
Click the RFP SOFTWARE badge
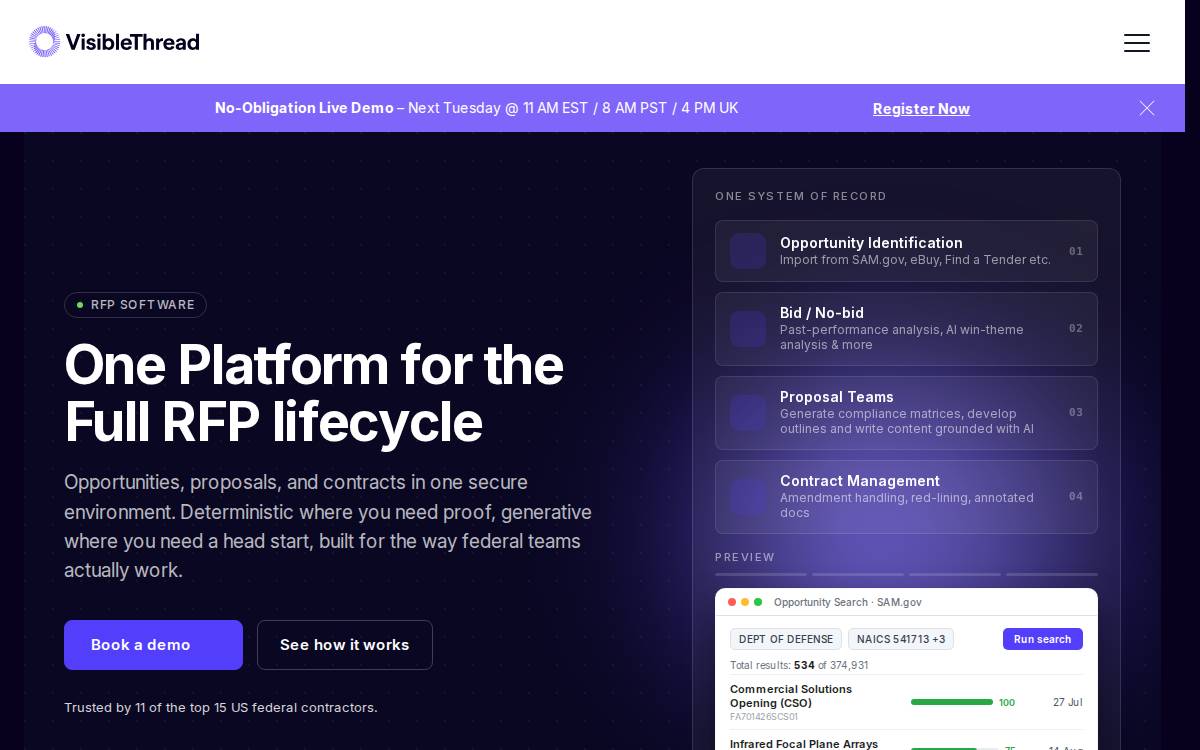[135, 305]
